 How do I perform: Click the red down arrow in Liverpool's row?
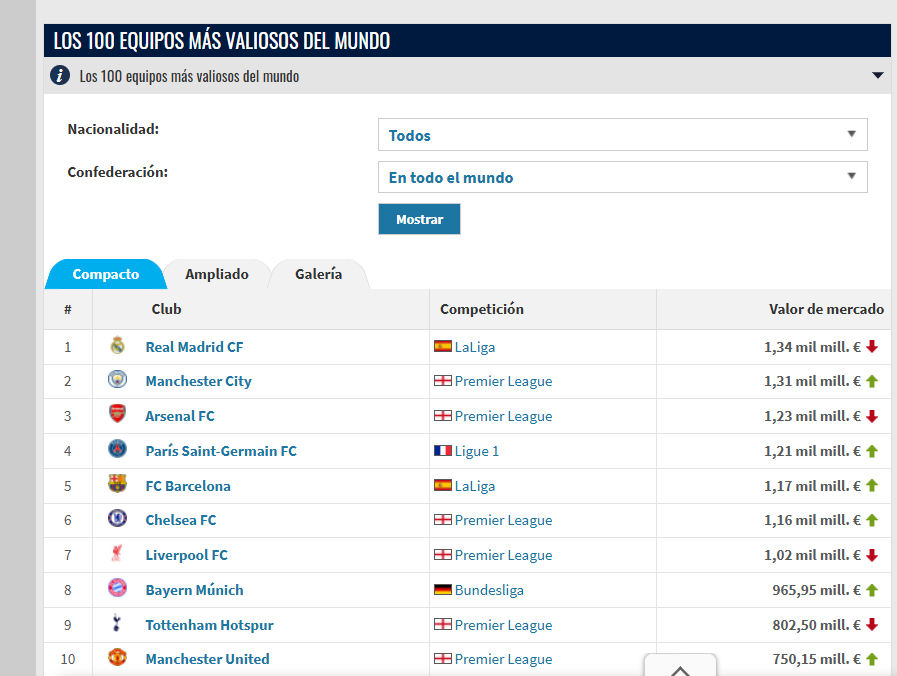(x=872, y=555)
